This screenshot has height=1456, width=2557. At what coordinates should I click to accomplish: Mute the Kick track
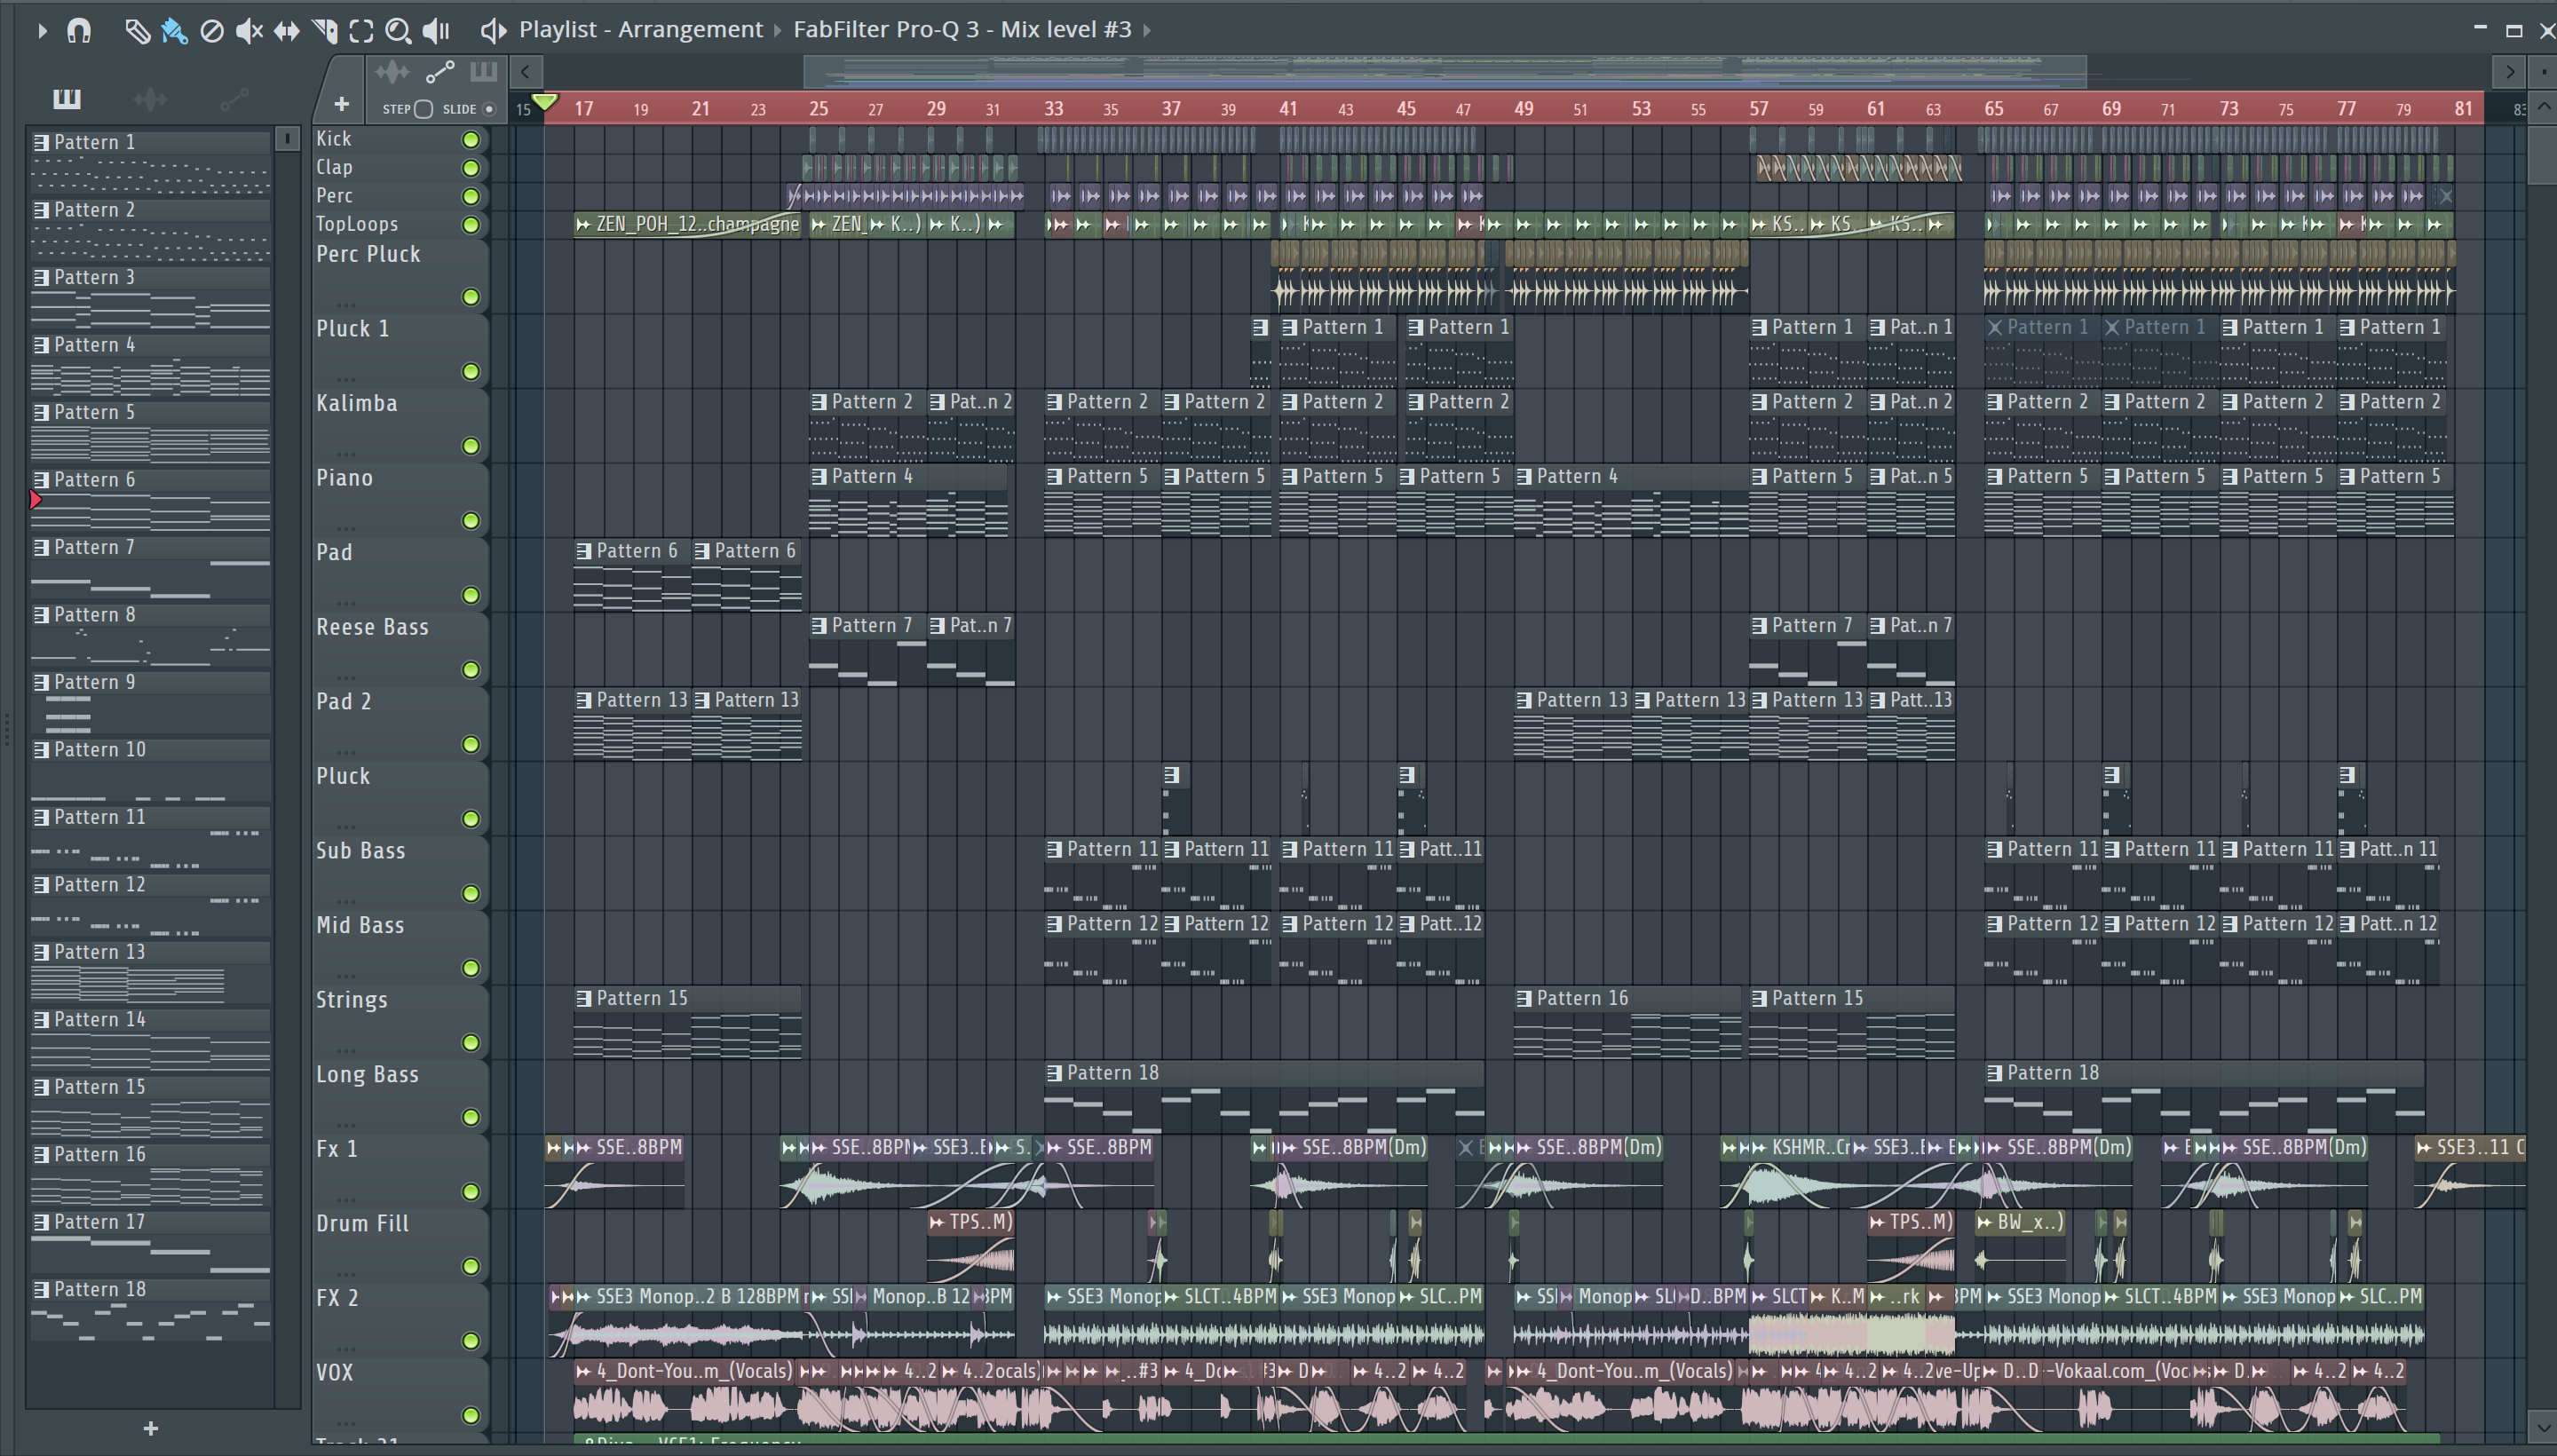tap(470, 140)
